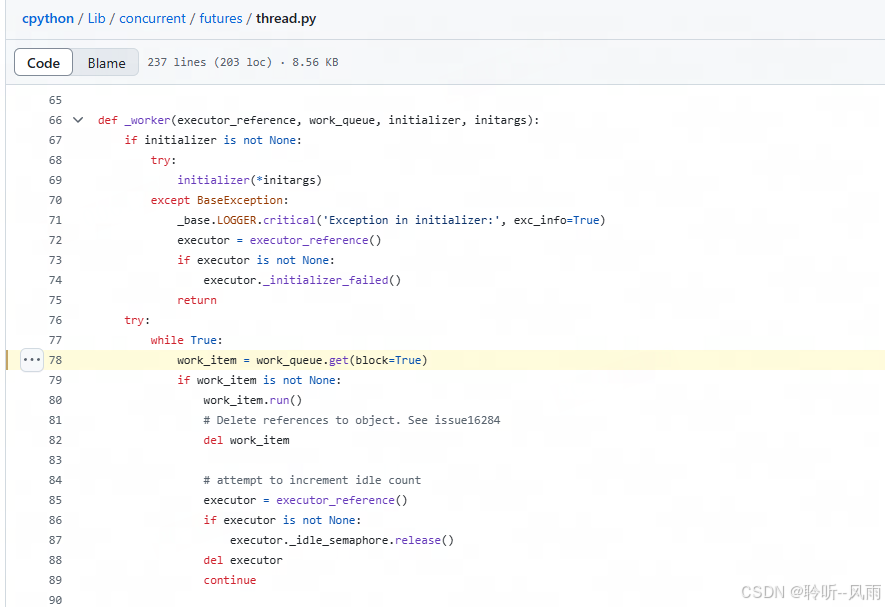
Task: Click line number 70
Action: [55, 200]
